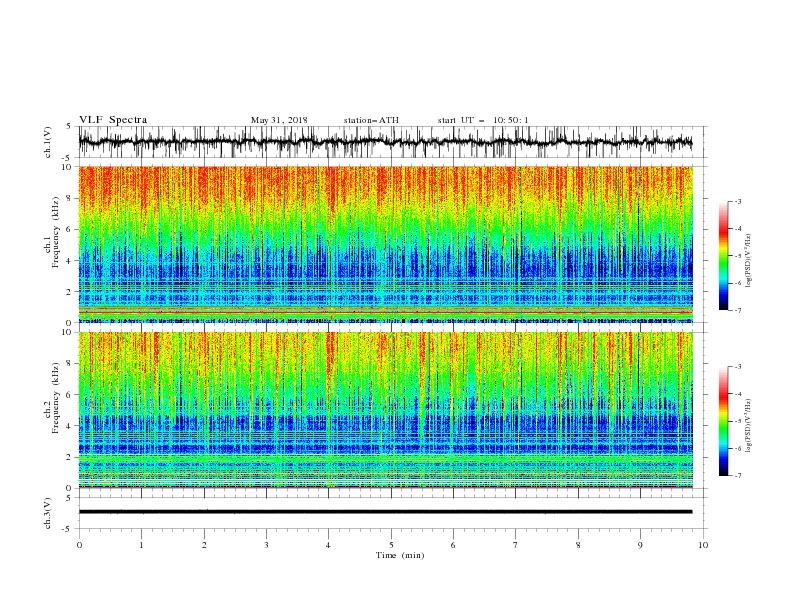The image size is (792, 612).
Task: Click tick label "8" on the time axis
Action: (578, 545)
